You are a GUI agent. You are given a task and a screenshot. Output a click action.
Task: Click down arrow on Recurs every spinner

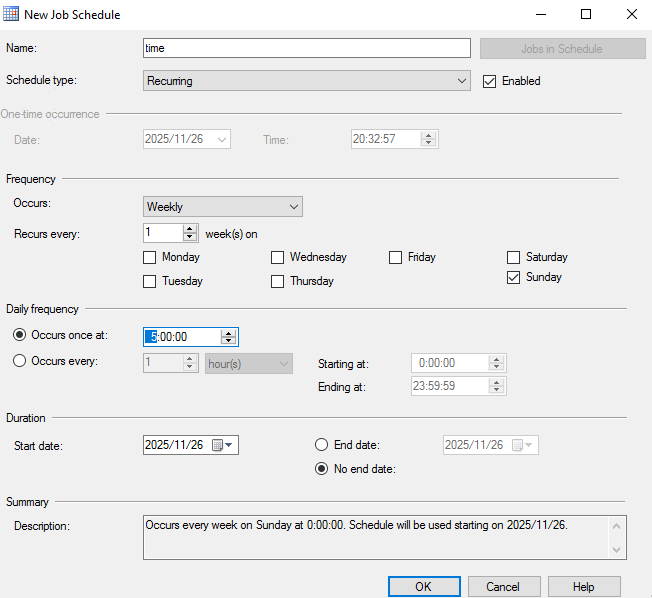[x=190, y=237]
